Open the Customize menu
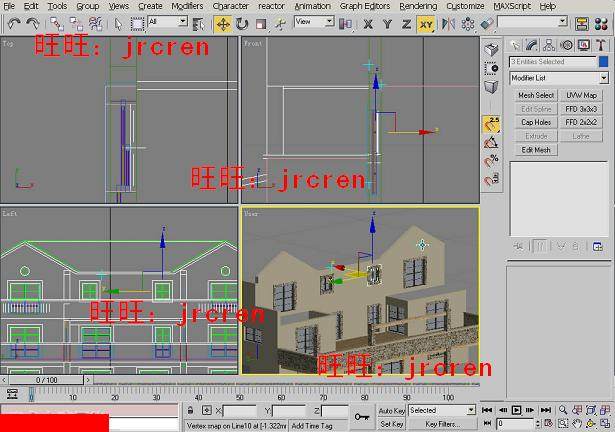 [465, 6]
